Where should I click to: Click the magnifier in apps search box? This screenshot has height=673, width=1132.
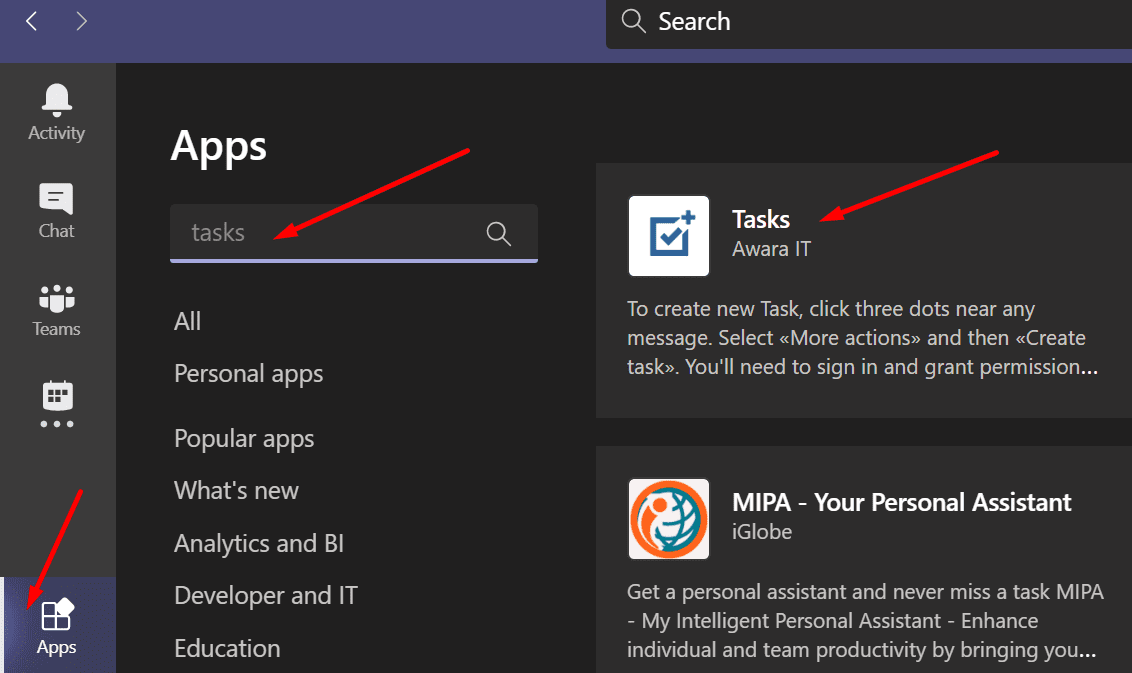pyautogui.click(x=498, y=233)
